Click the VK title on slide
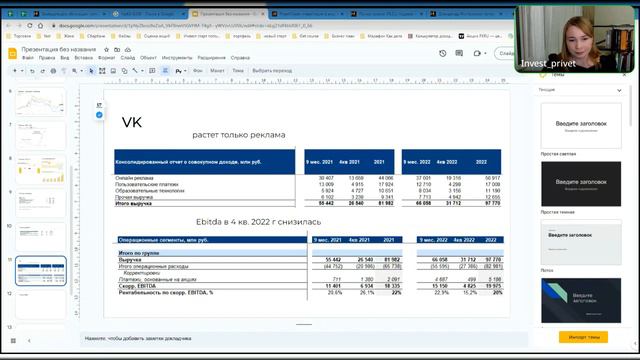Viewport: 640px width, 360px height. pyautogui.click(x=131, y=122)
